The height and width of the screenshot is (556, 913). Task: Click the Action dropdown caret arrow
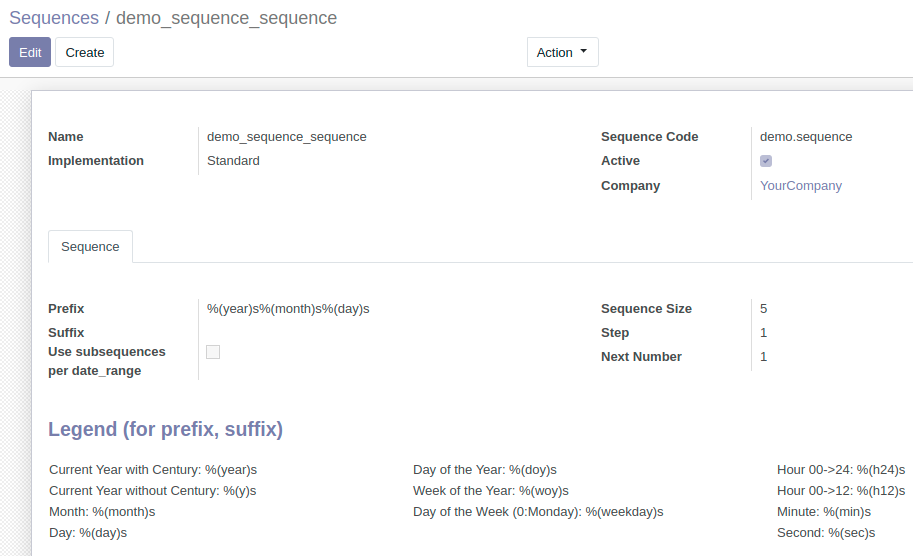(x=583, y=51)
